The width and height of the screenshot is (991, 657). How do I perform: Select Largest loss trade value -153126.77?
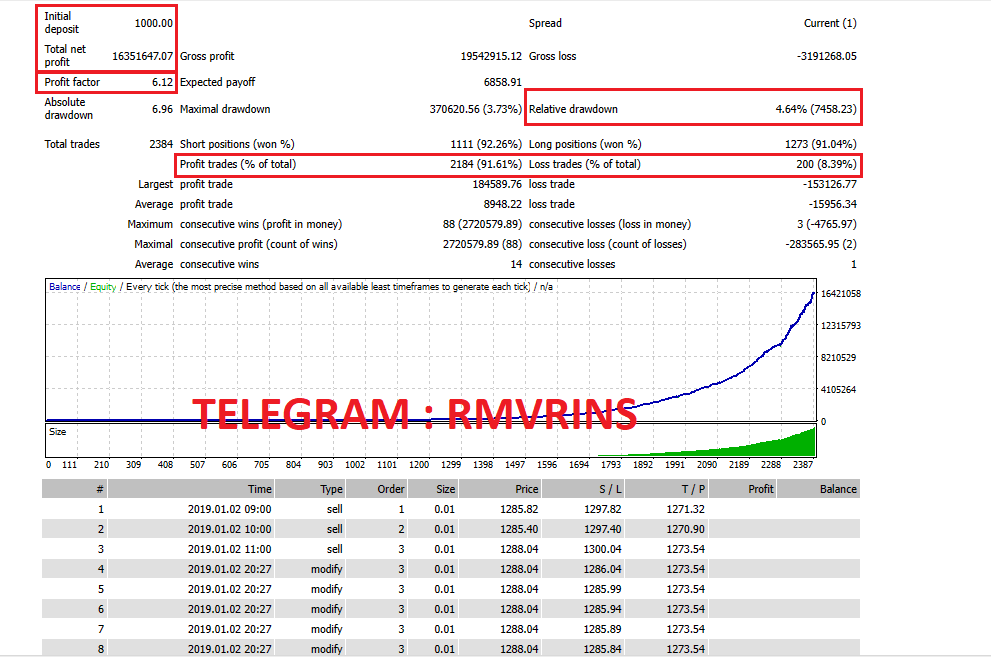830,184
